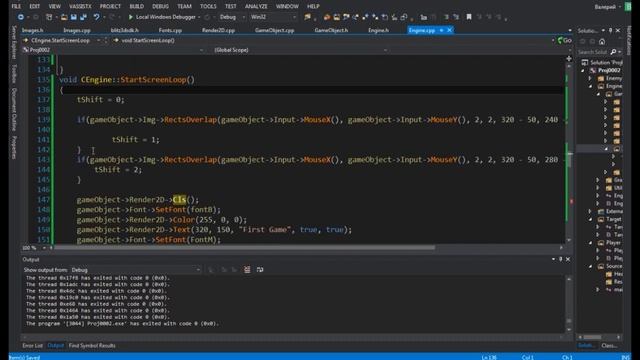Image resolution: width=640 pixels, height=360 pixels.
Task: Click the Go button in navigation bar
Action: [564, 40]
